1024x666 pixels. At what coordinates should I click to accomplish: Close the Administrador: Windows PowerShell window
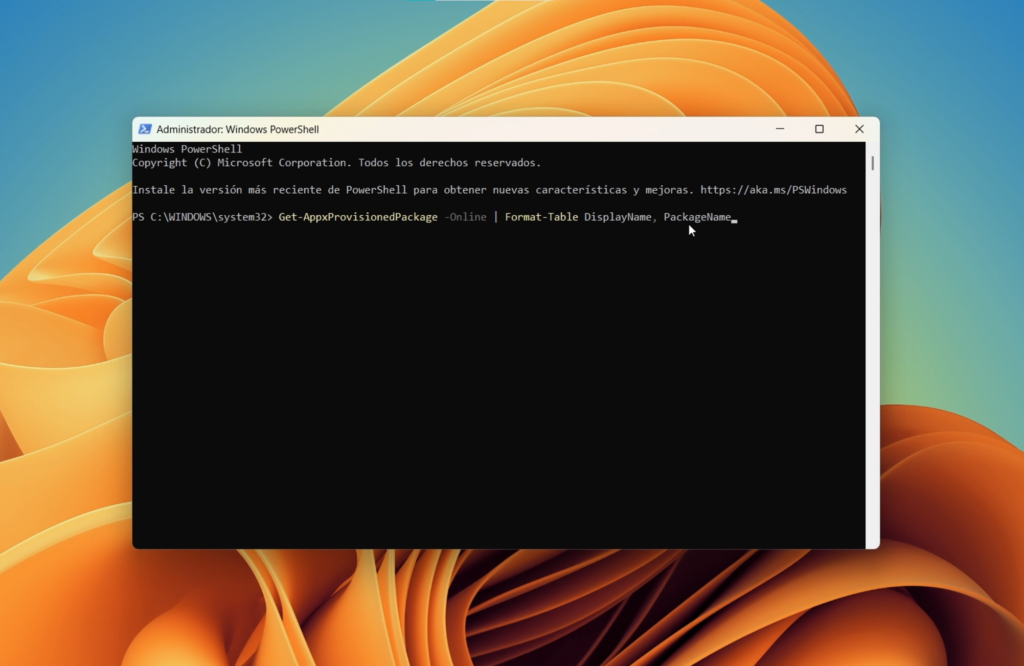pos(859,129)
